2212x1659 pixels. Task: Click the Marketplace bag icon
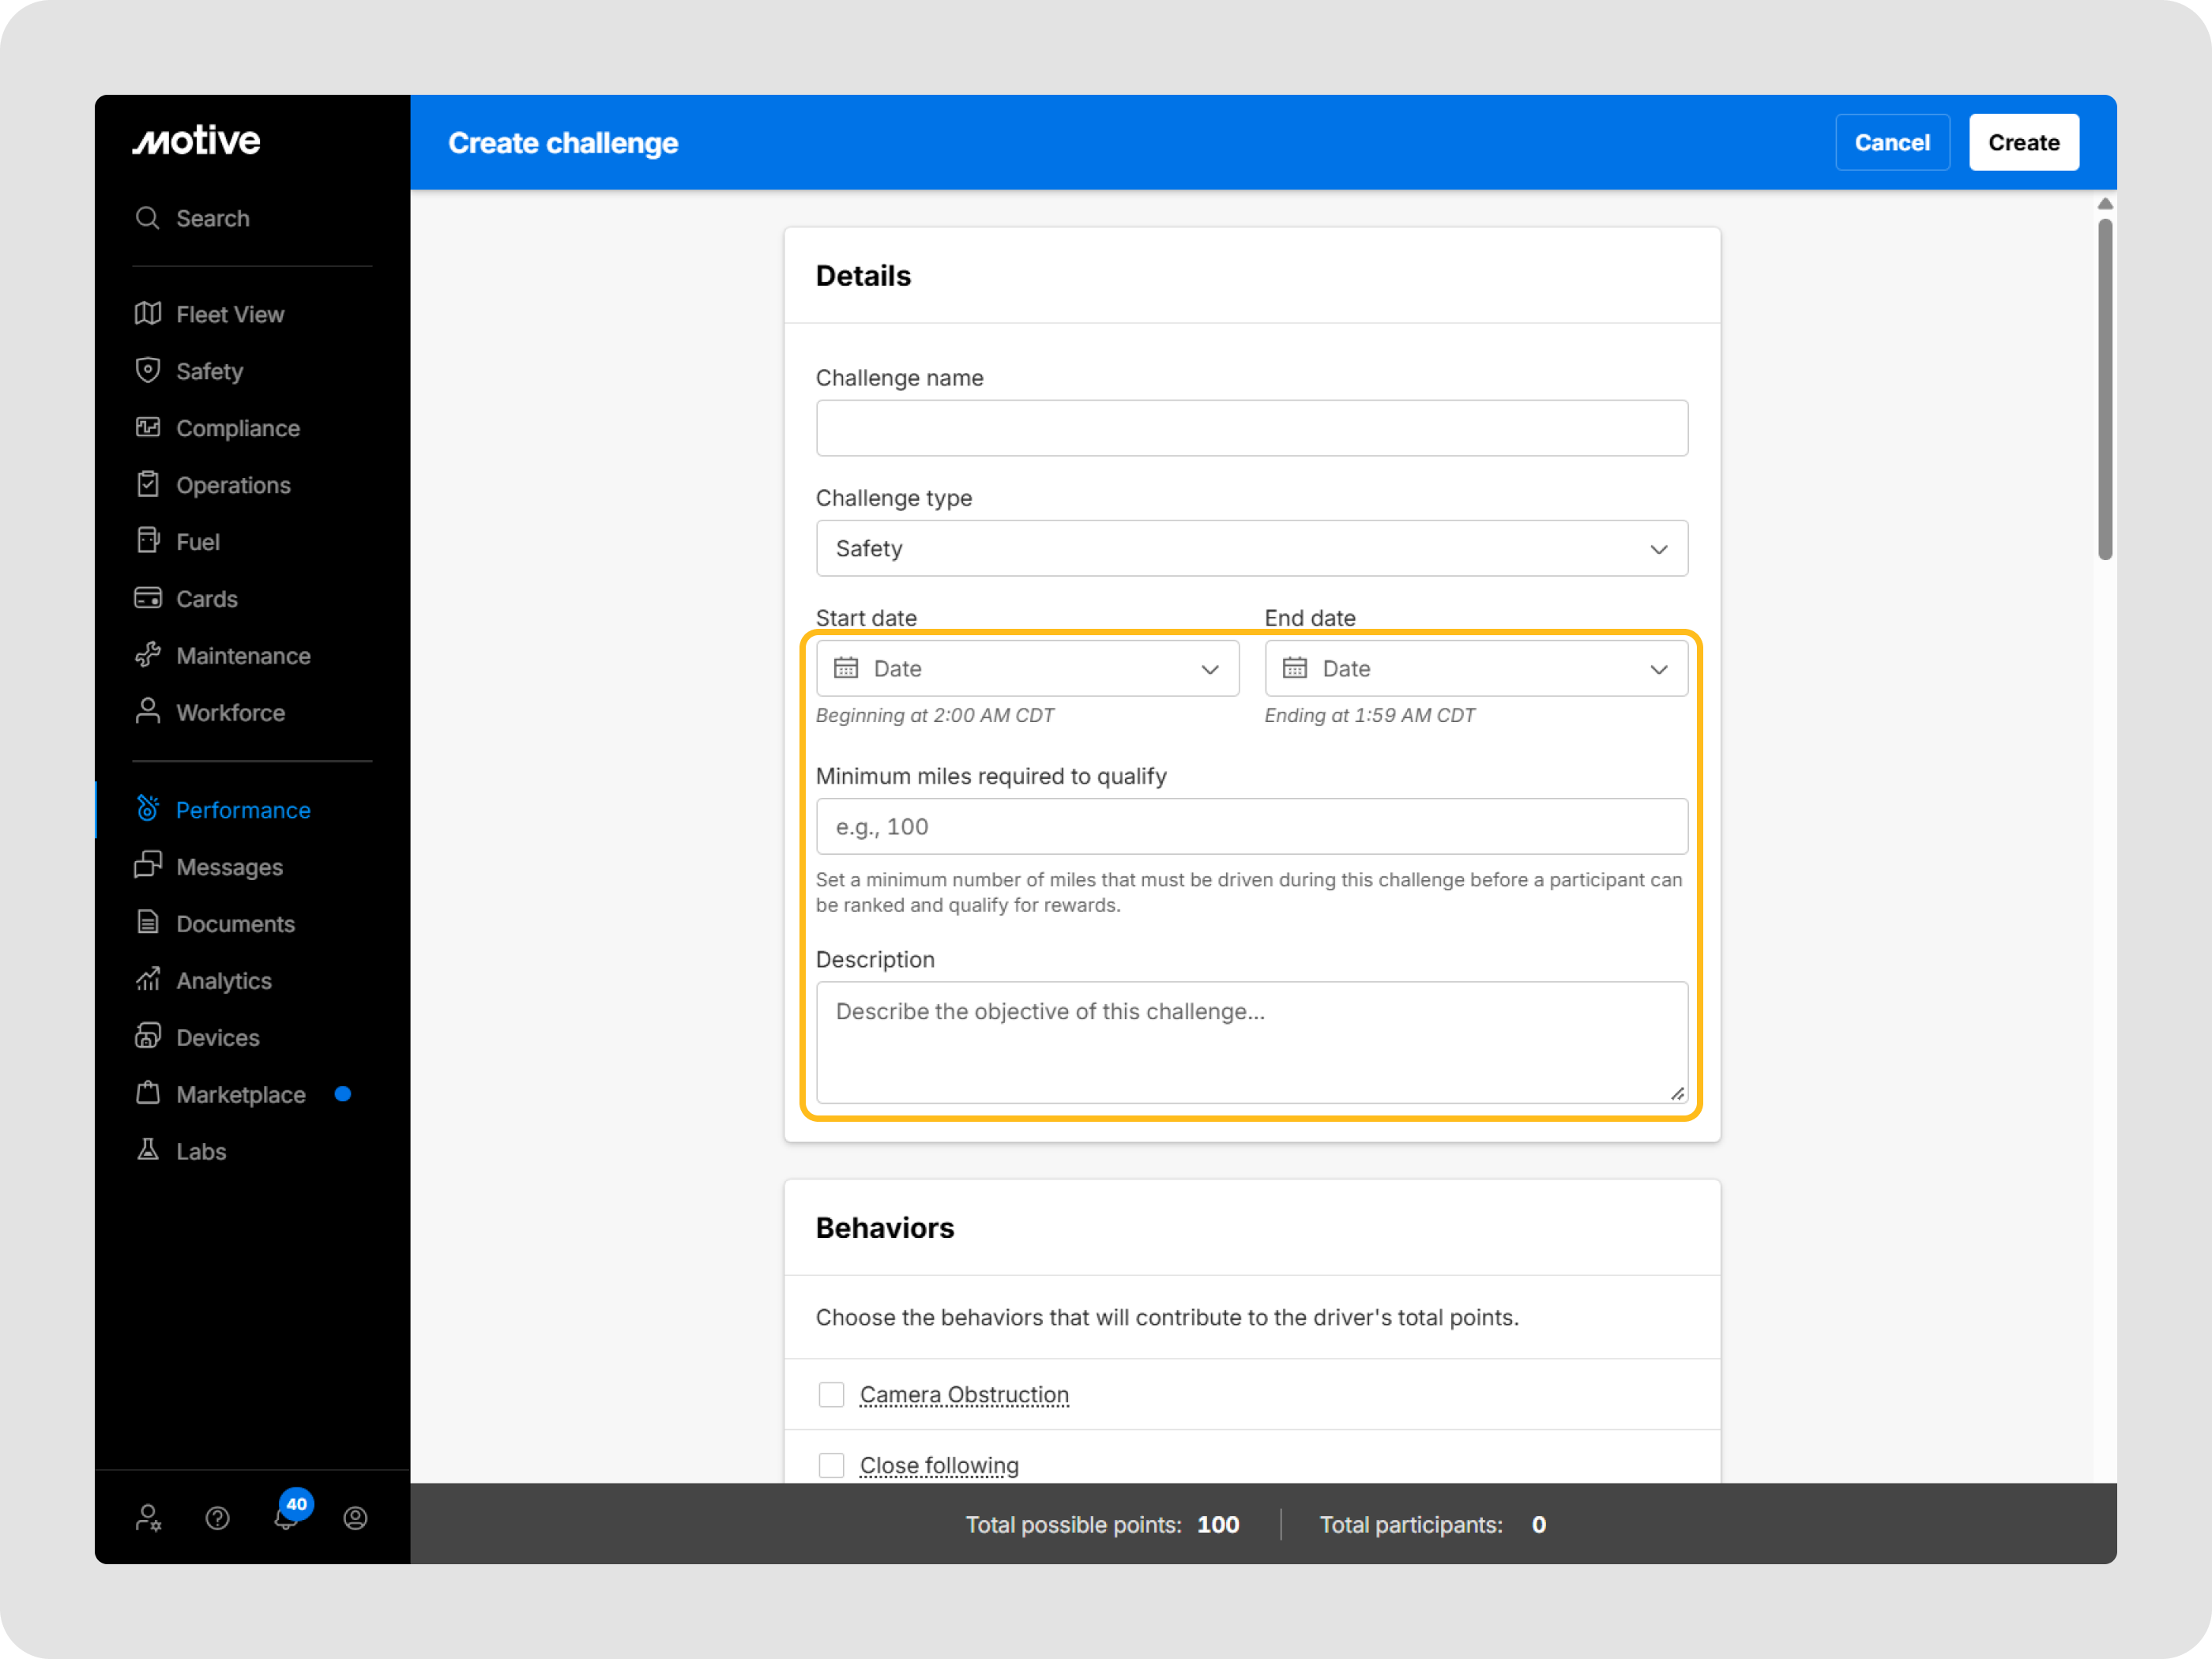coord(148,1093)
